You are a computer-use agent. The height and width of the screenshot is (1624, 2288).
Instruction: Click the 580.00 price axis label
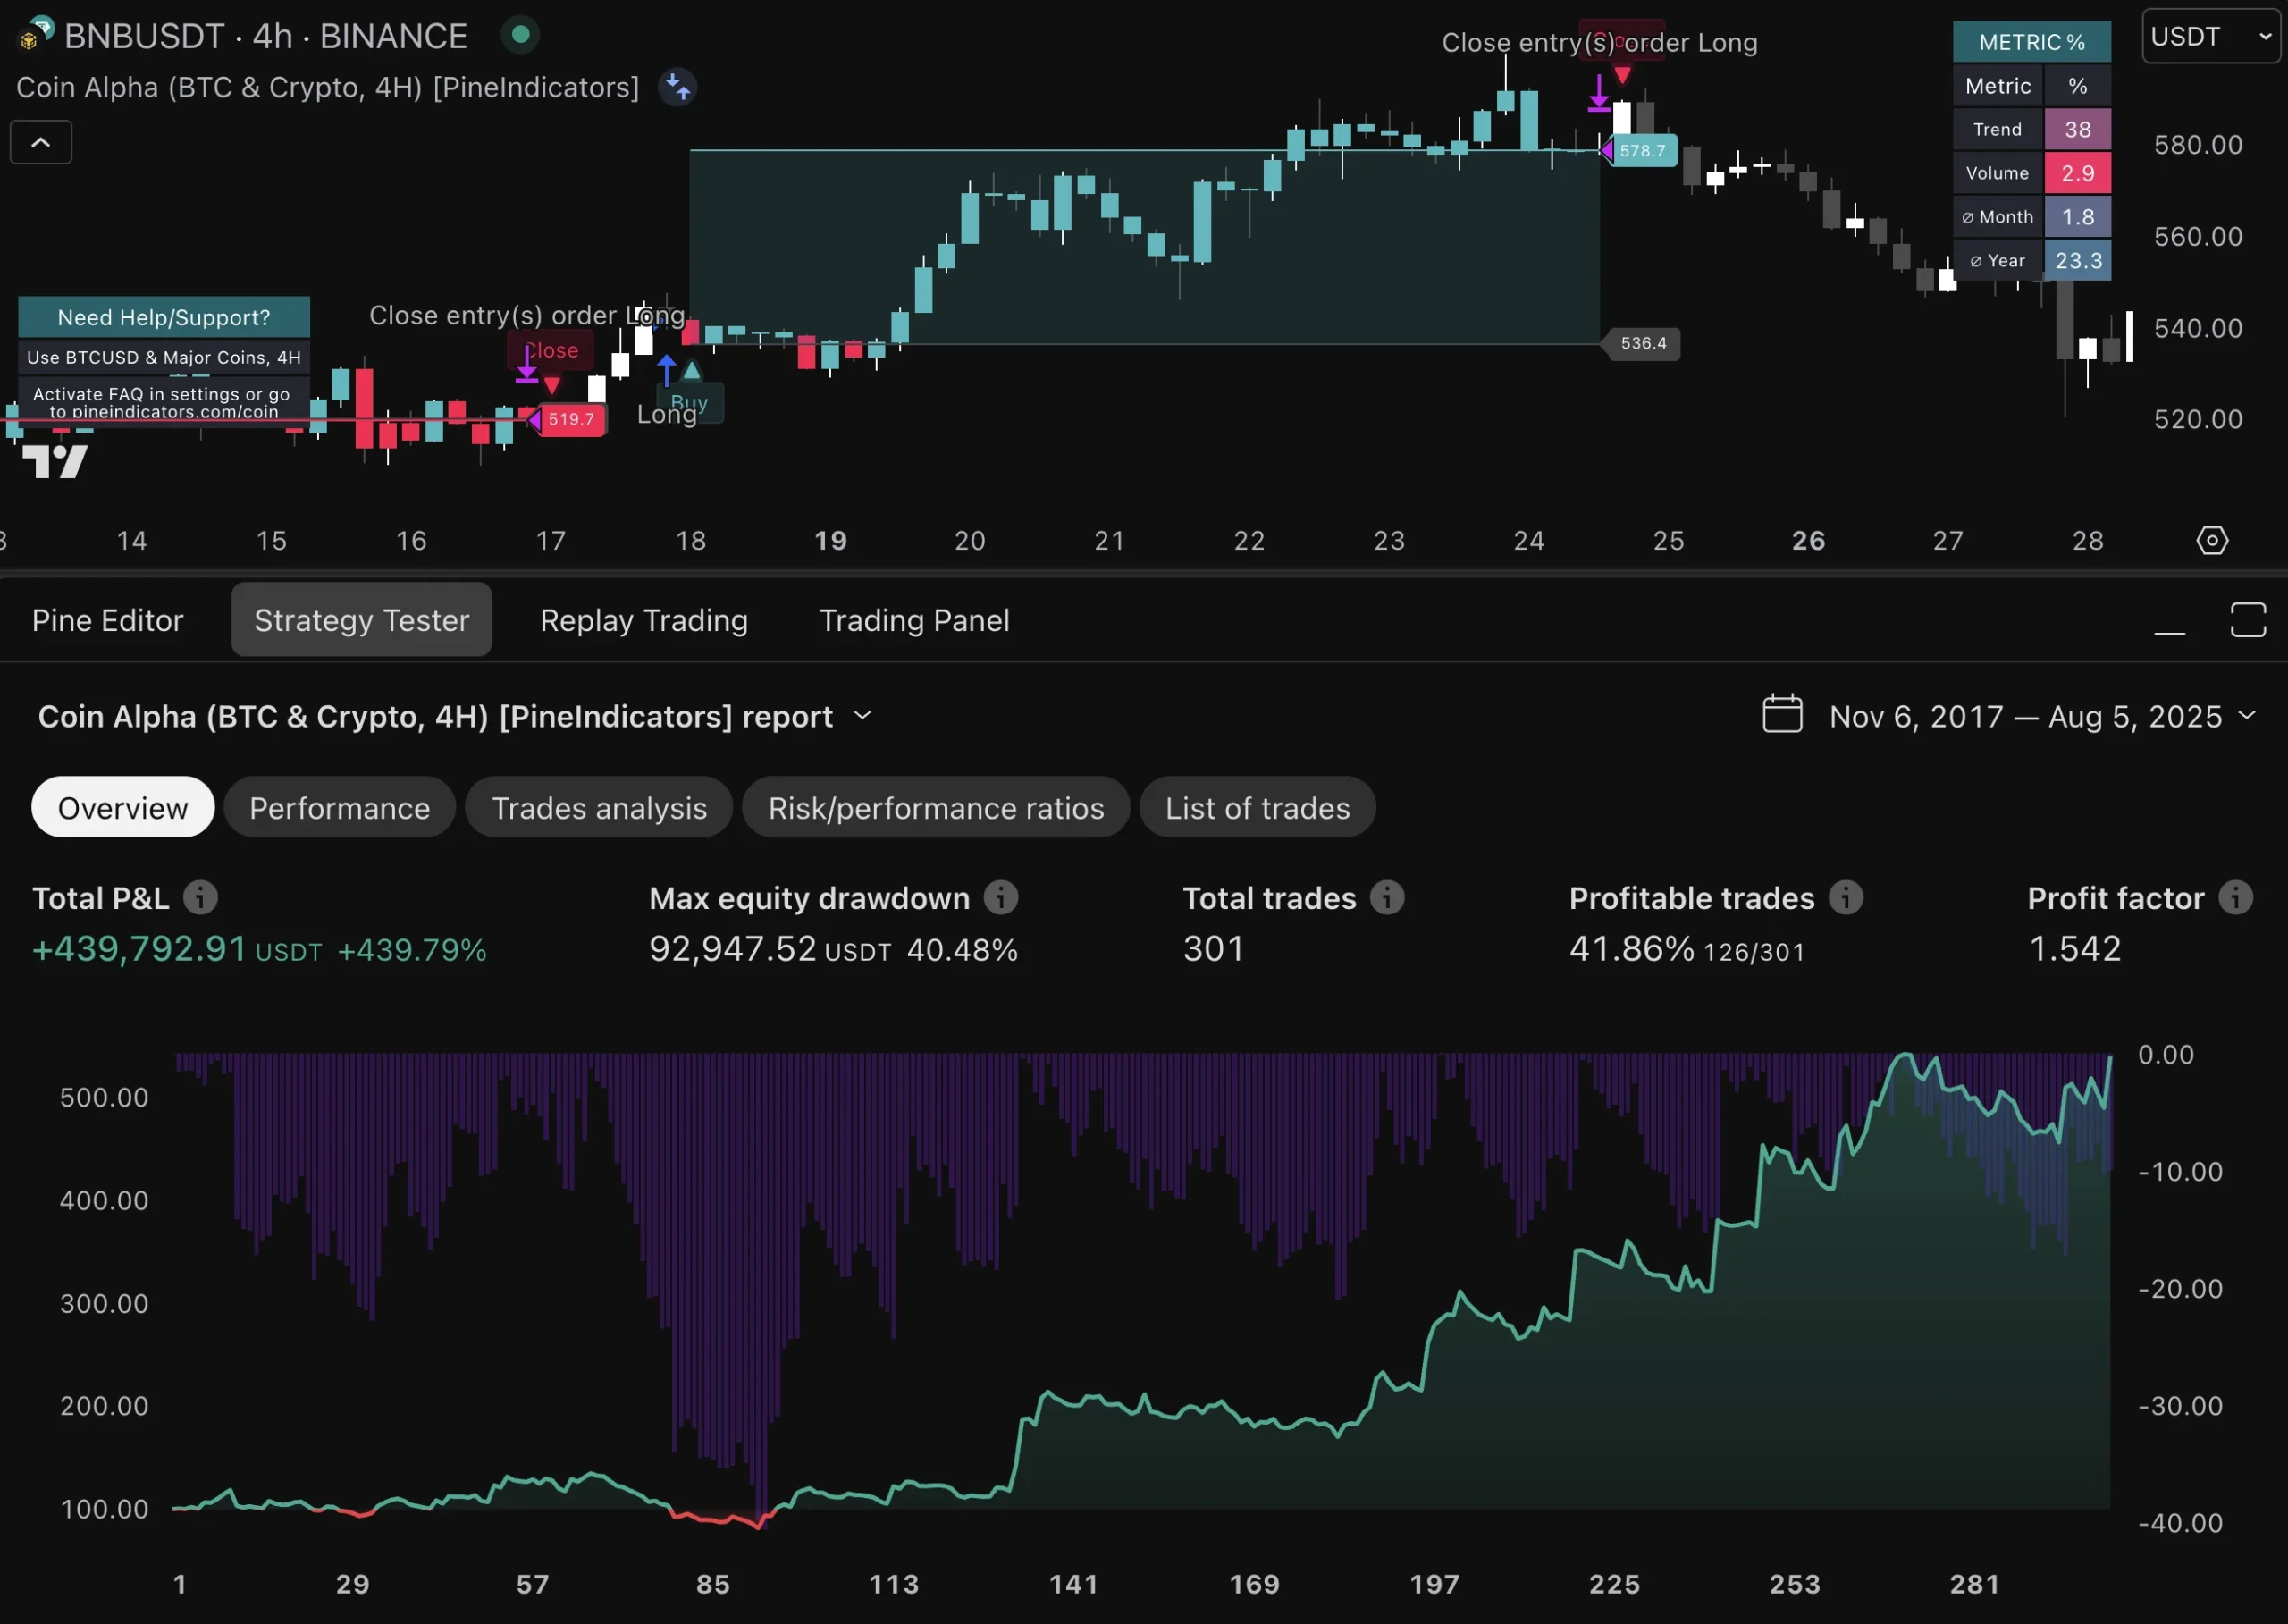tap(2198, 145)
